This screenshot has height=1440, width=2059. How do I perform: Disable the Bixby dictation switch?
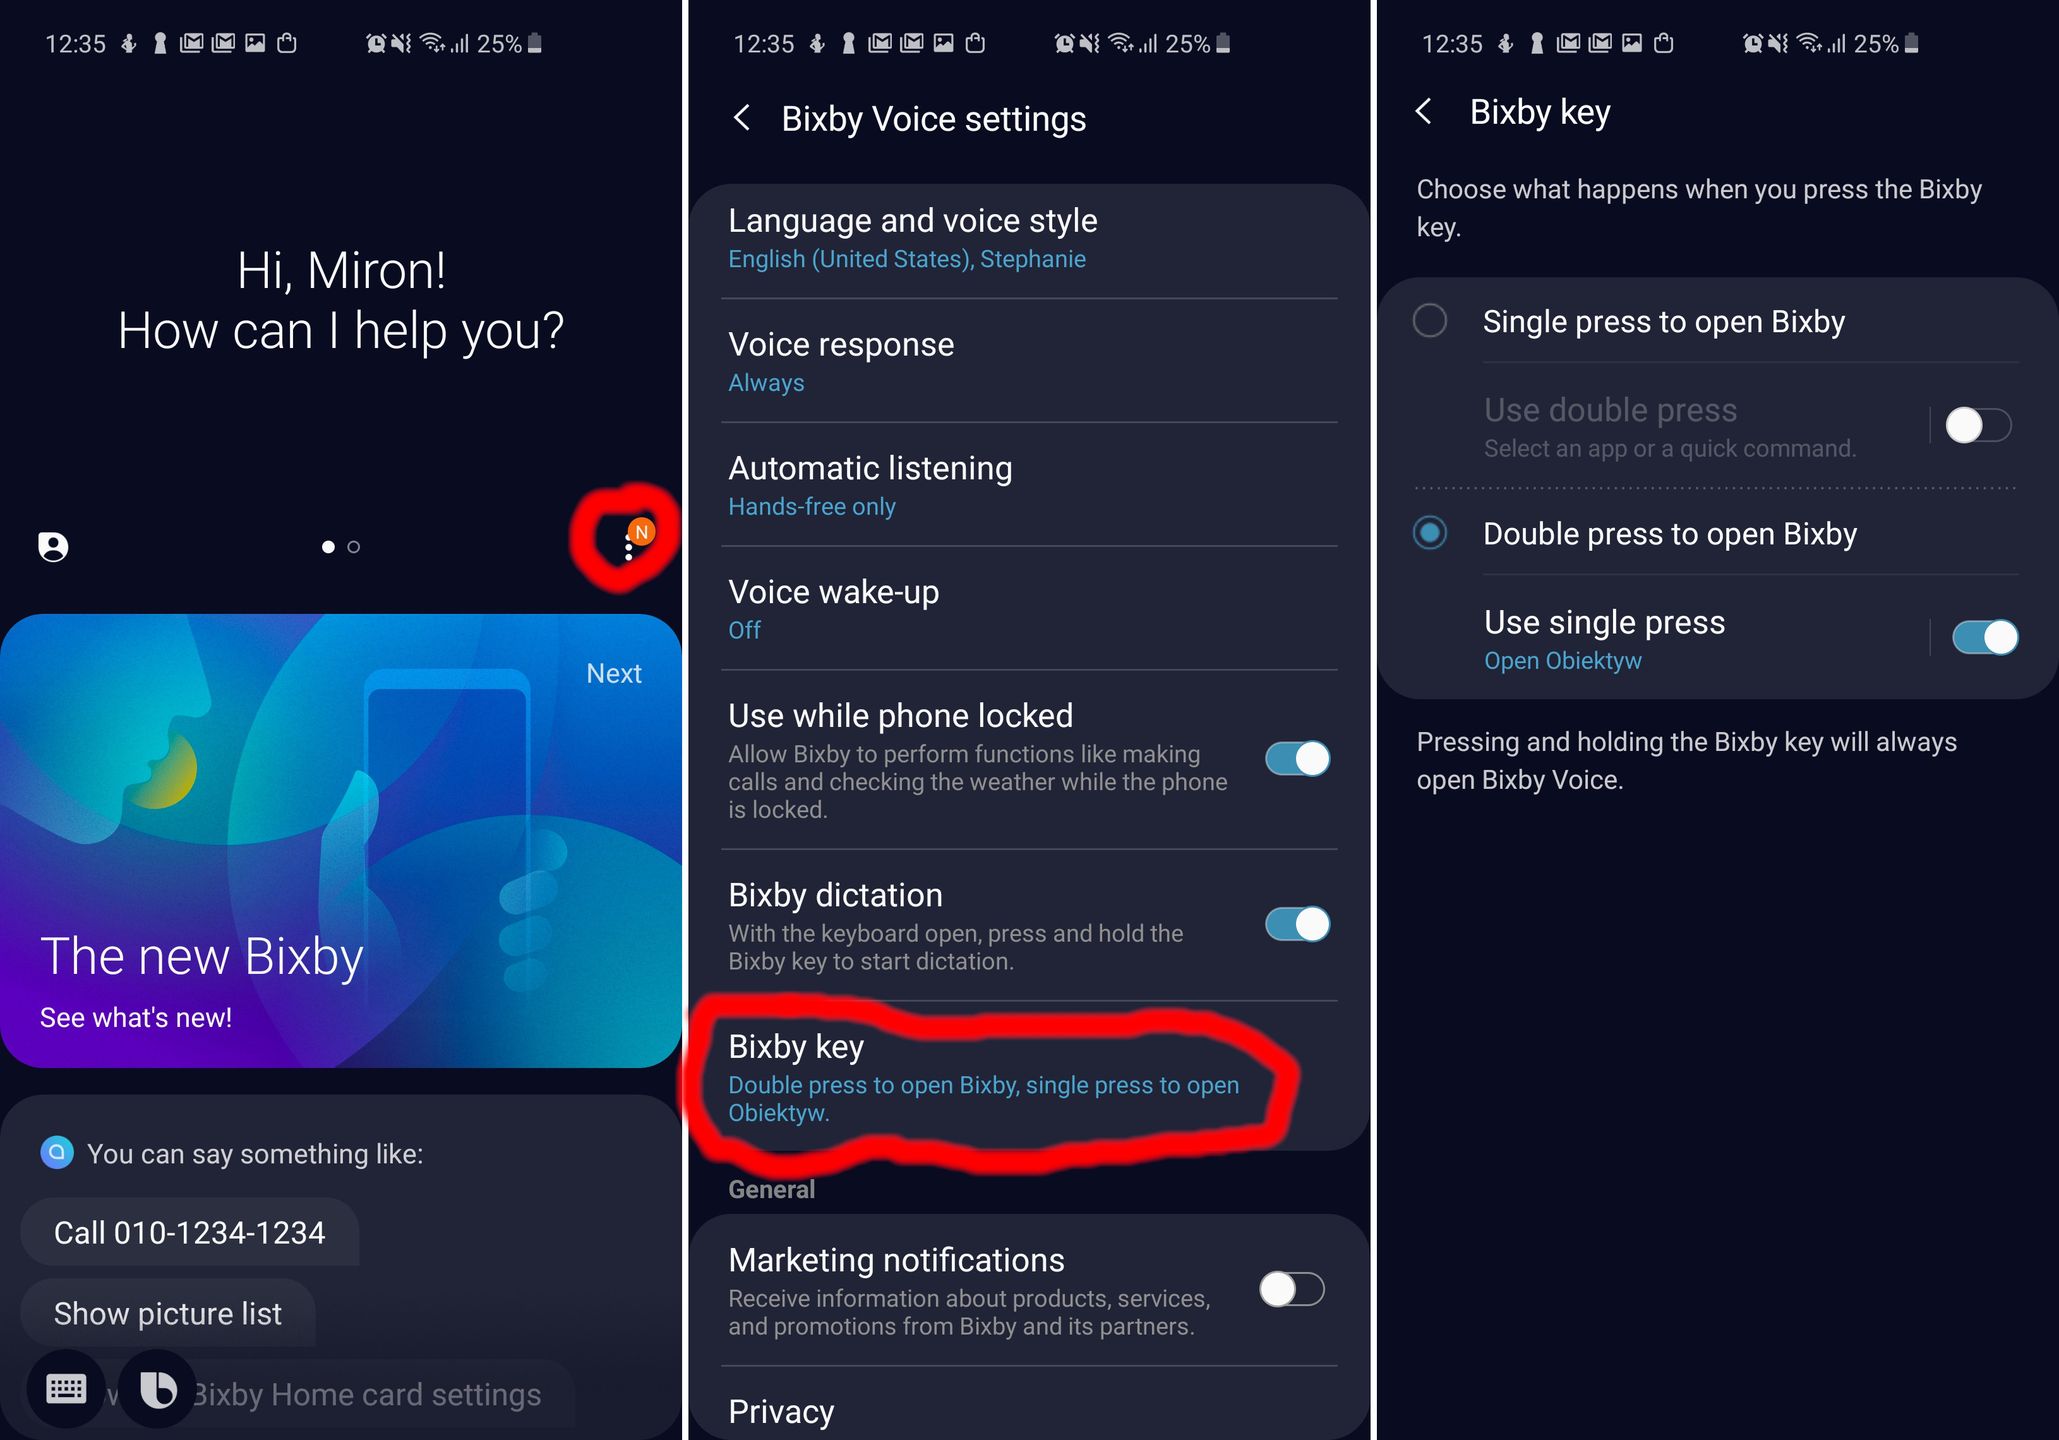pos(1297,924)
